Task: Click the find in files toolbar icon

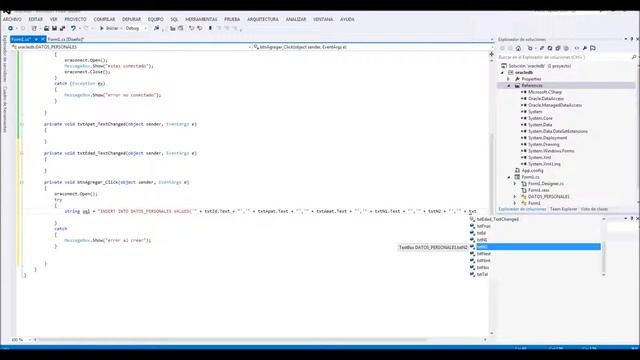Action: (x=156, y=28)
